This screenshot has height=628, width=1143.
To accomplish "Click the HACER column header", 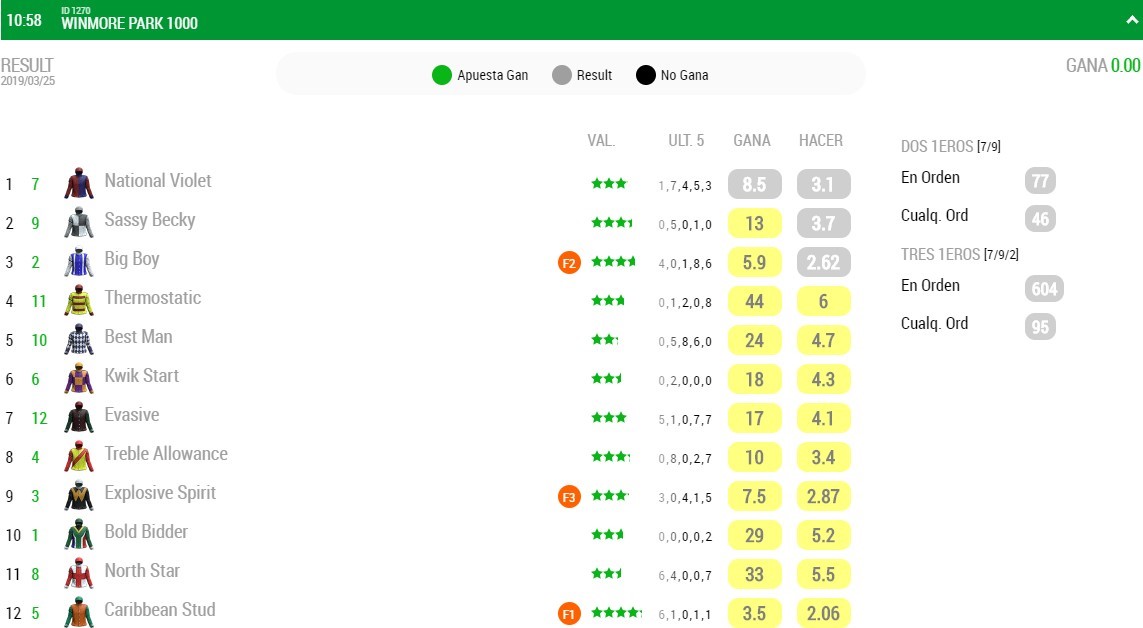I will tap(821, 141).
